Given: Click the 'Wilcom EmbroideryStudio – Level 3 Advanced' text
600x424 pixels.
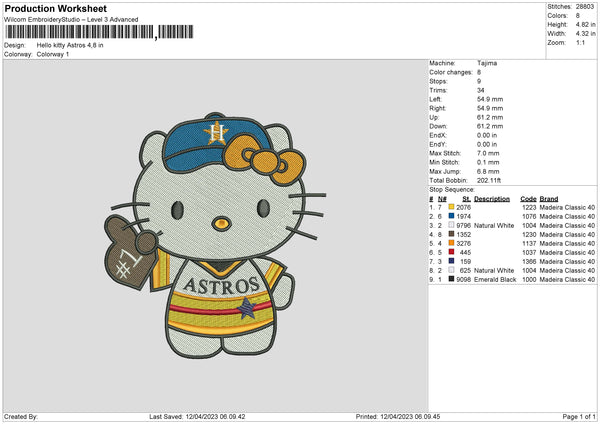Looking at the screenshot, I should [x=71, y=20].
